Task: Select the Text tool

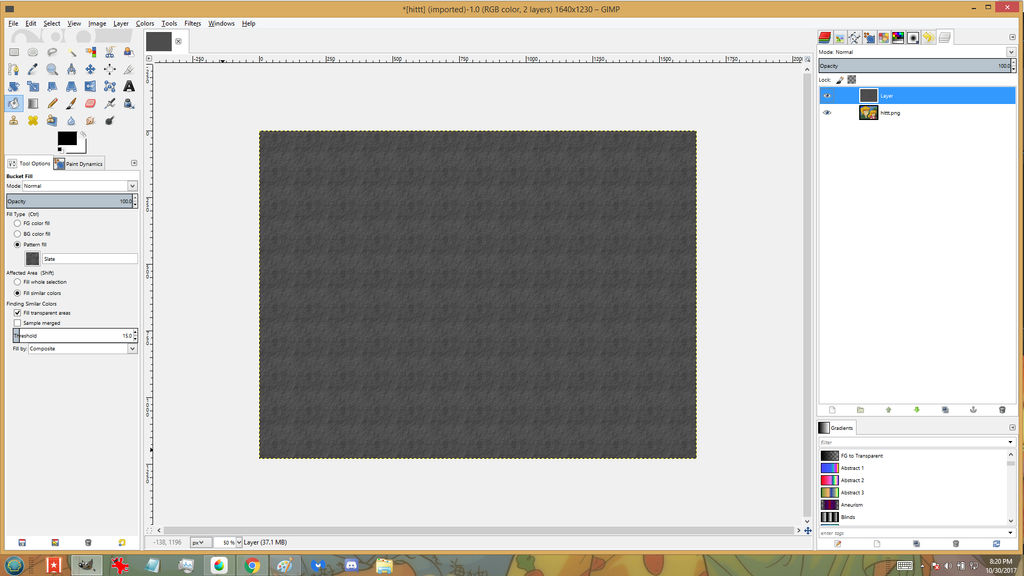Action: 129,86
